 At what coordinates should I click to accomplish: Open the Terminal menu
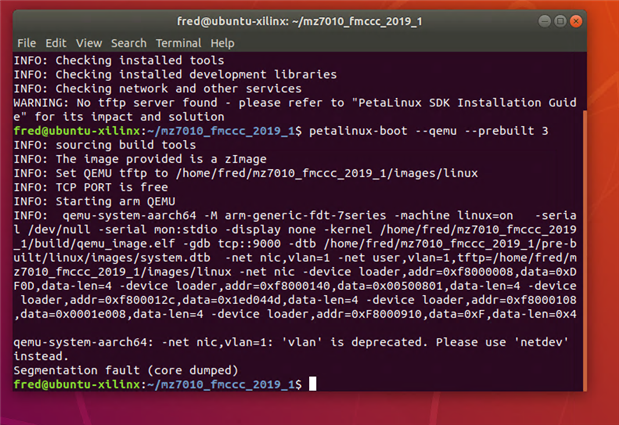(178, 43)
